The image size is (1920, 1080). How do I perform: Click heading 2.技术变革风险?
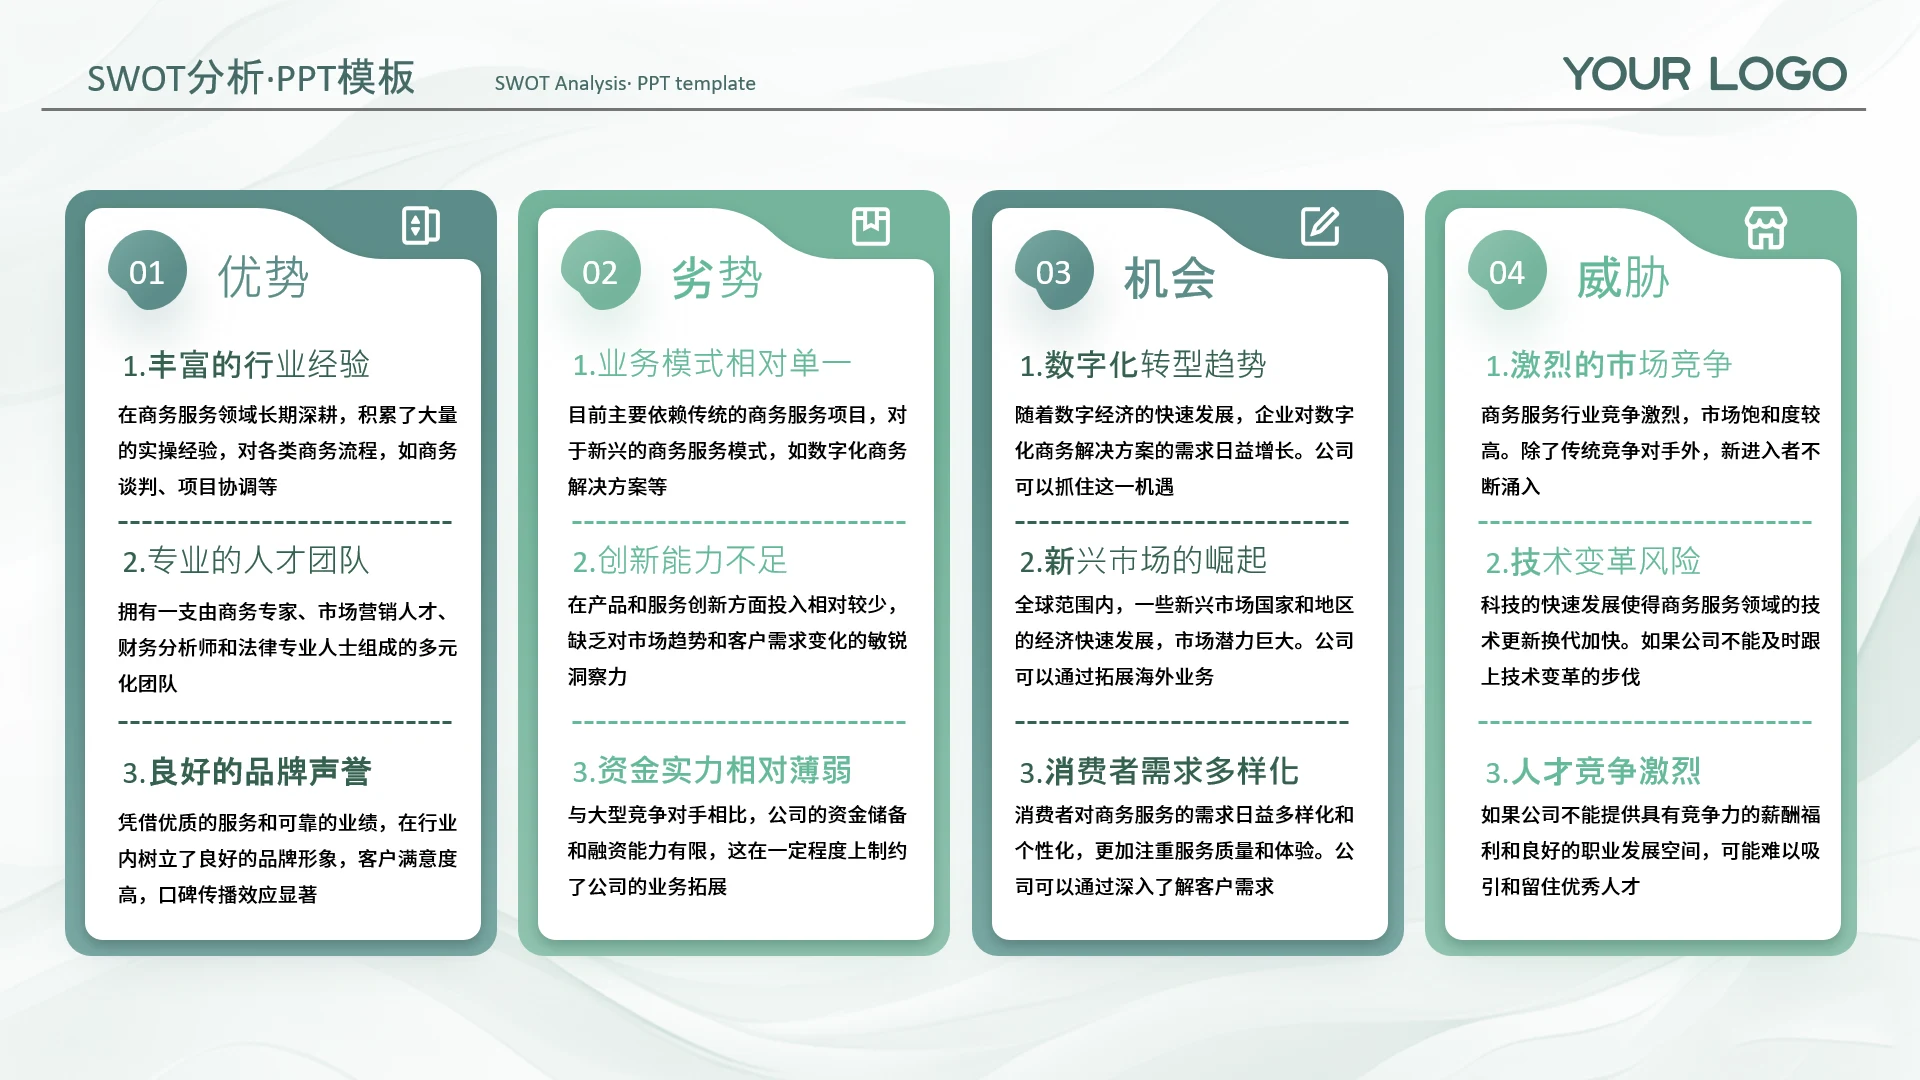point(1592,561)
